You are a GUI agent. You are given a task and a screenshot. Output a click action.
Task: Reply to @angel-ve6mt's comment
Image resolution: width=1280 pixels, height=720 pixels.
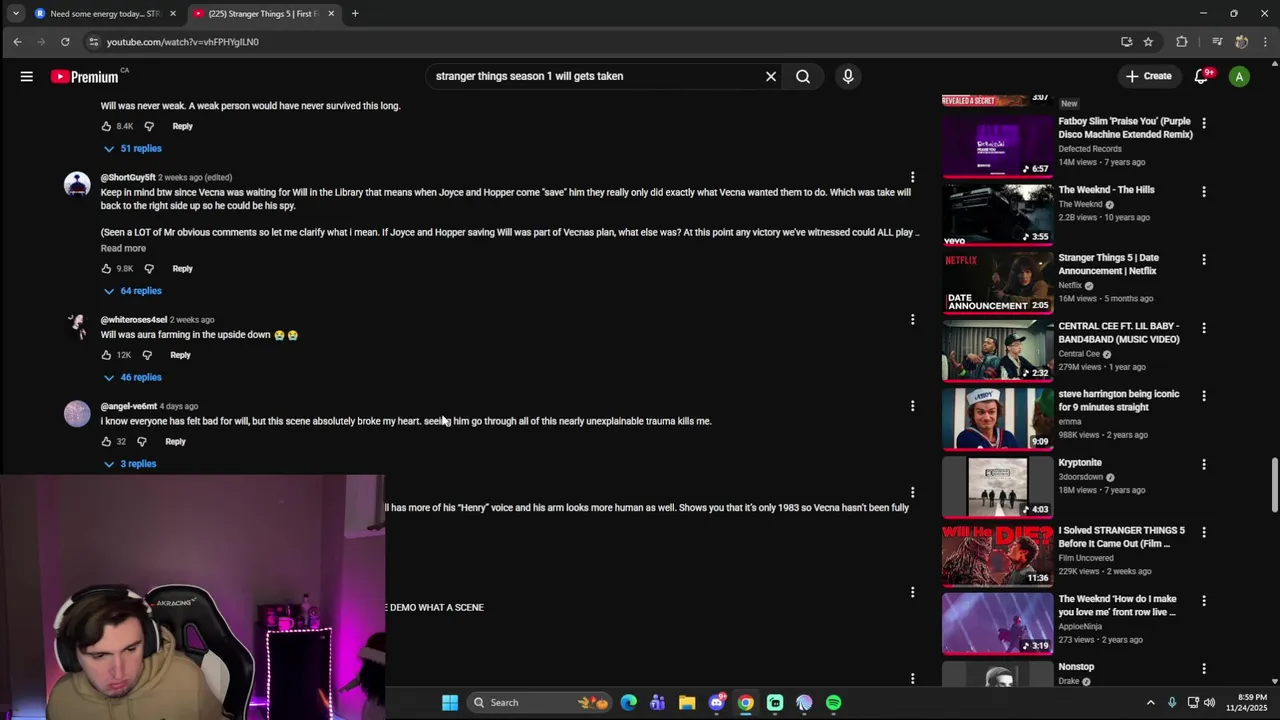(x=175, y=441)
